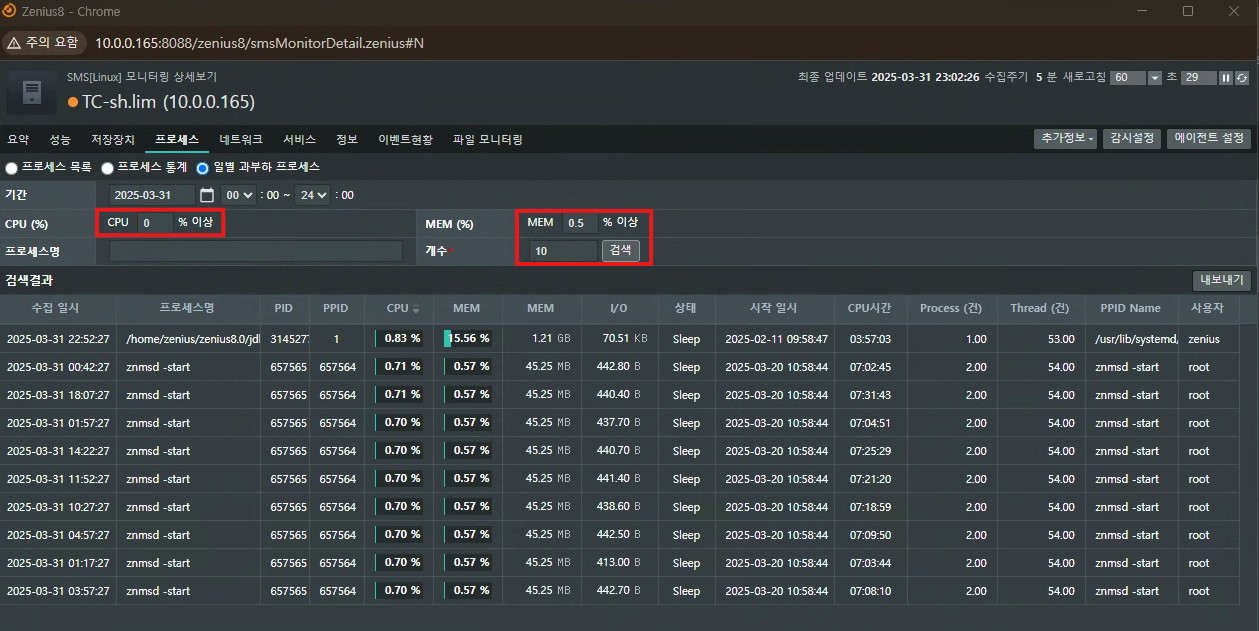Open the start hour 00 dropdown
The width and height of the screenshot is (1259, 631).
click(x=238, y=195)
